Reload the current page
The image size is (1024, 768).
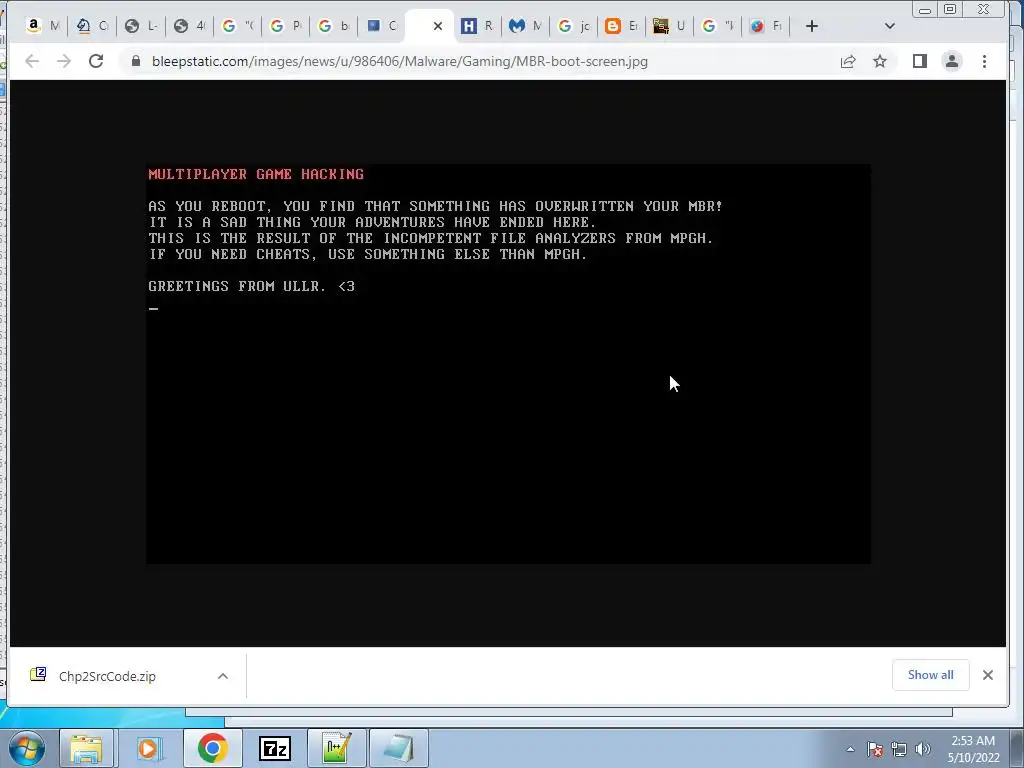96,61
